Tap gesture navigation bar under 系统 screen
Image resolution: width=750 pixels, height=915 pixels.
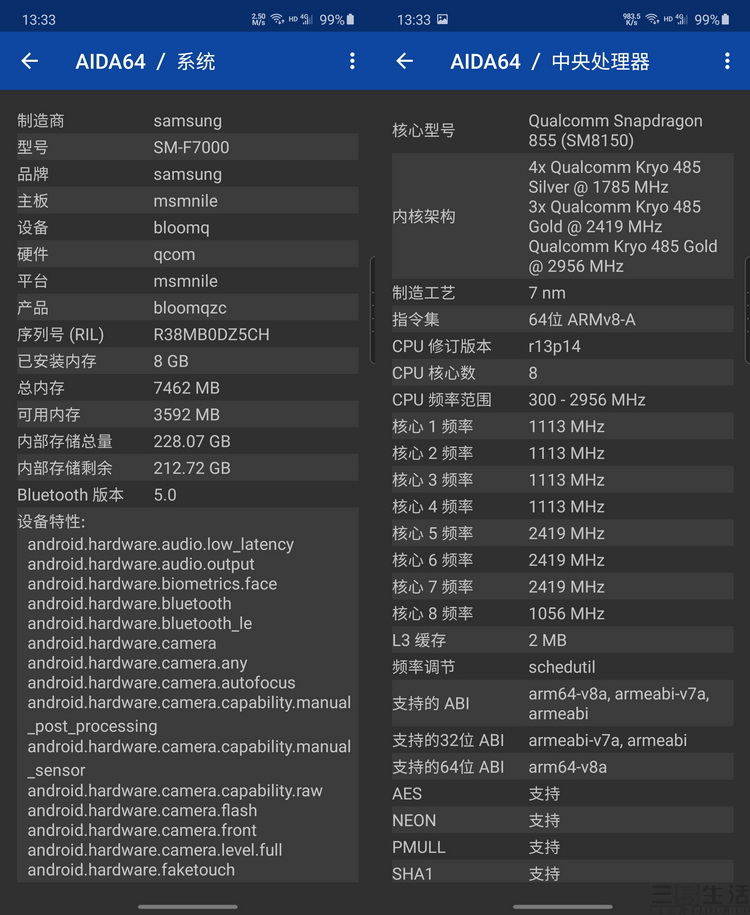point(187,907)
